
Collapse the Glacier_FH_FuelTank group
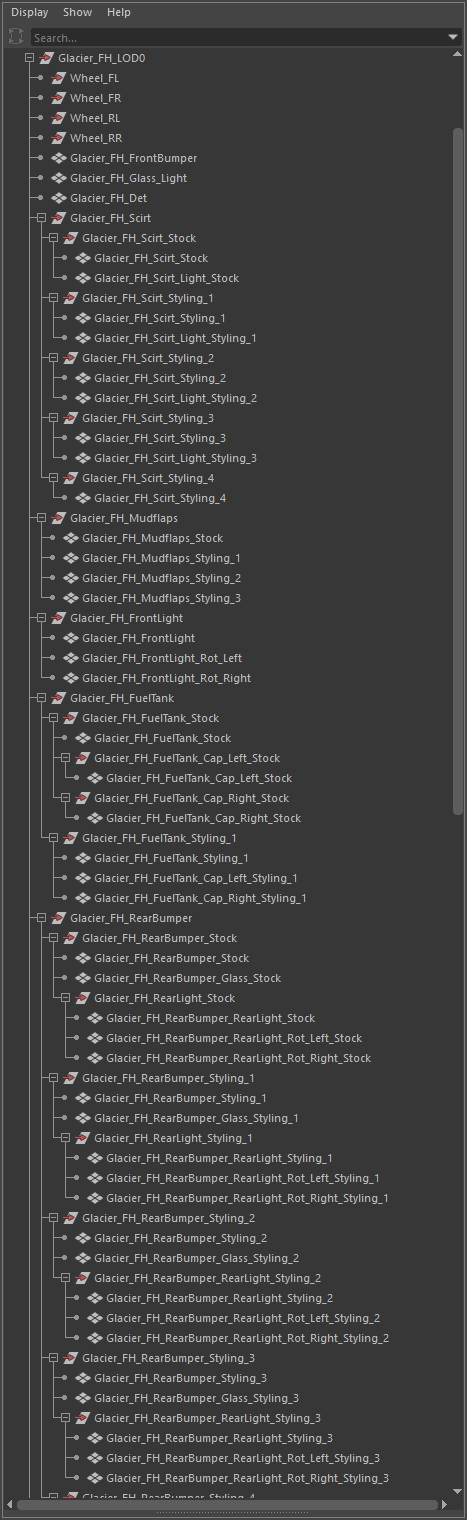(x=42, y=698)
